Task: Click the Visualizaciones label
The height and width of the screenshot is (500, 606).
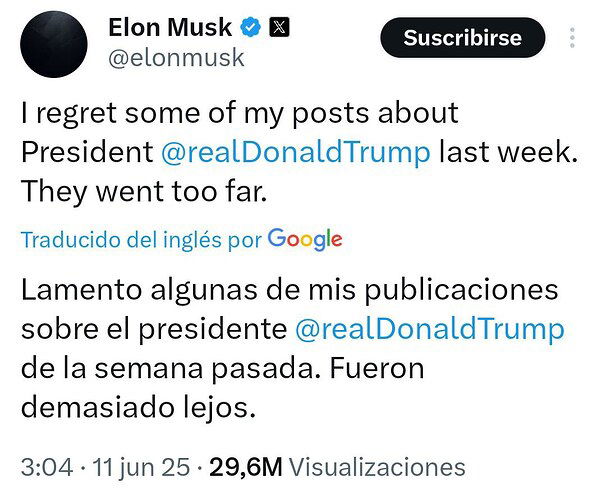Action: [377, 467]
